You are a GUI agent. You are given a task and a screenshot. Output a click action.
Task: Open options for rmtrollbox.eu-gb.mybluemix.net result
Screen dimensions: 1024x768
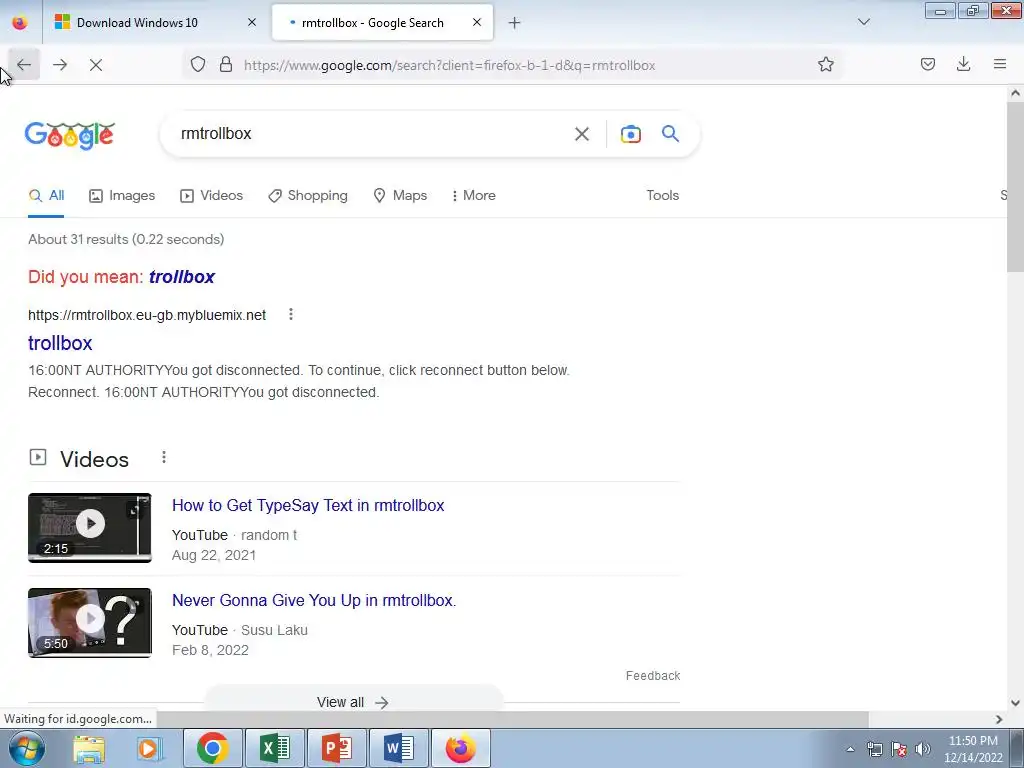tap(291, 315)
